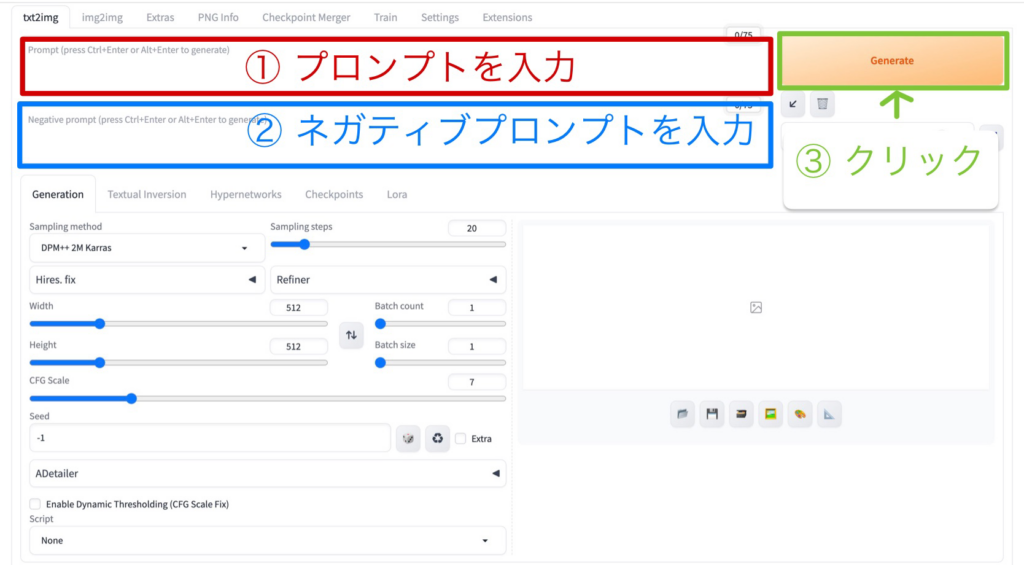Expand the Hires. fix section

147,280
